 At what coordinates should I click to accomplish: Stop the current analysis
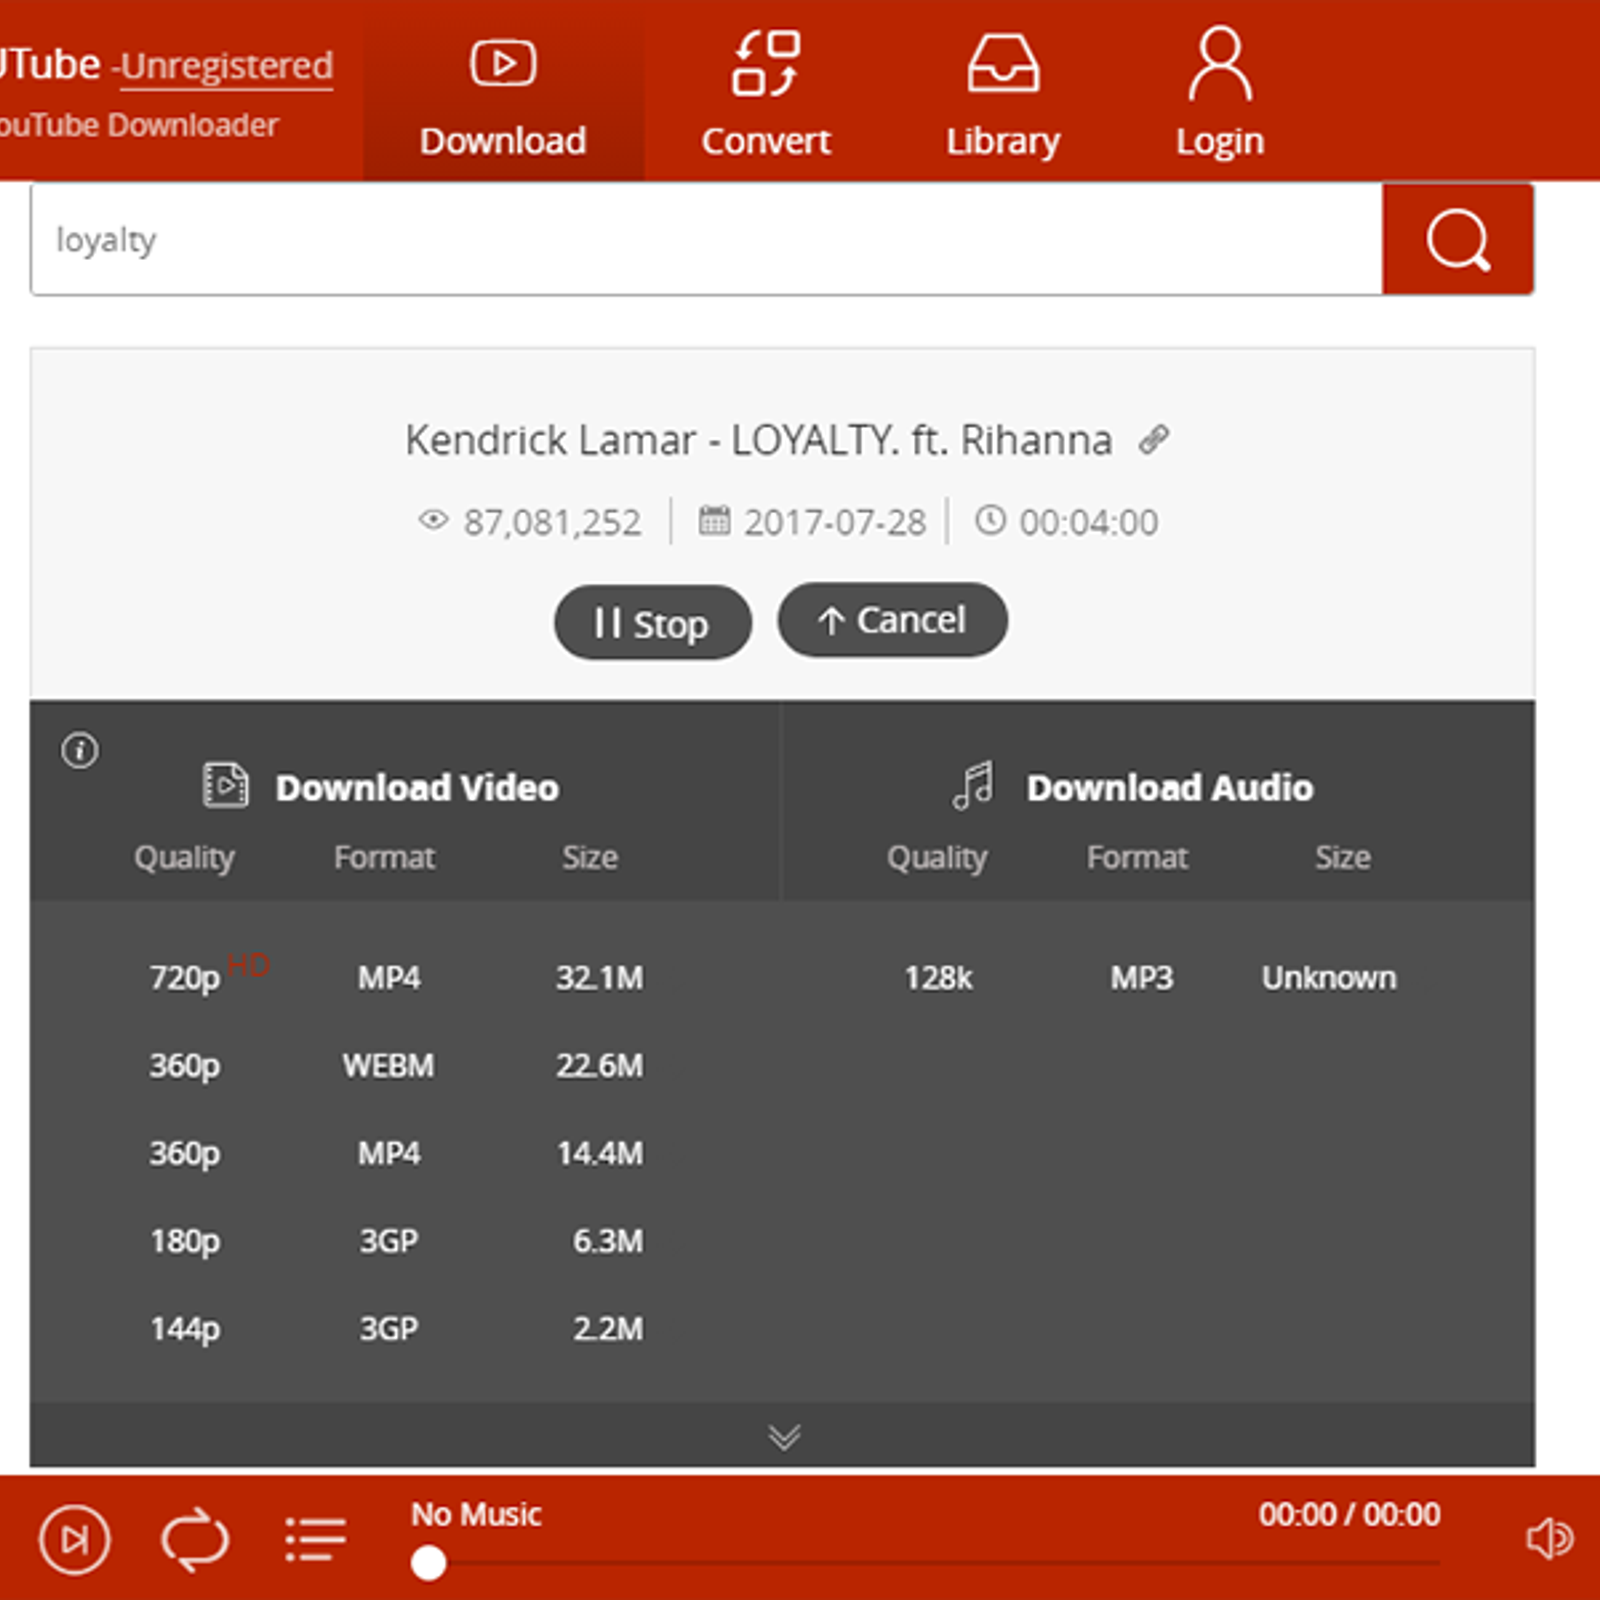tap(652, 622)
